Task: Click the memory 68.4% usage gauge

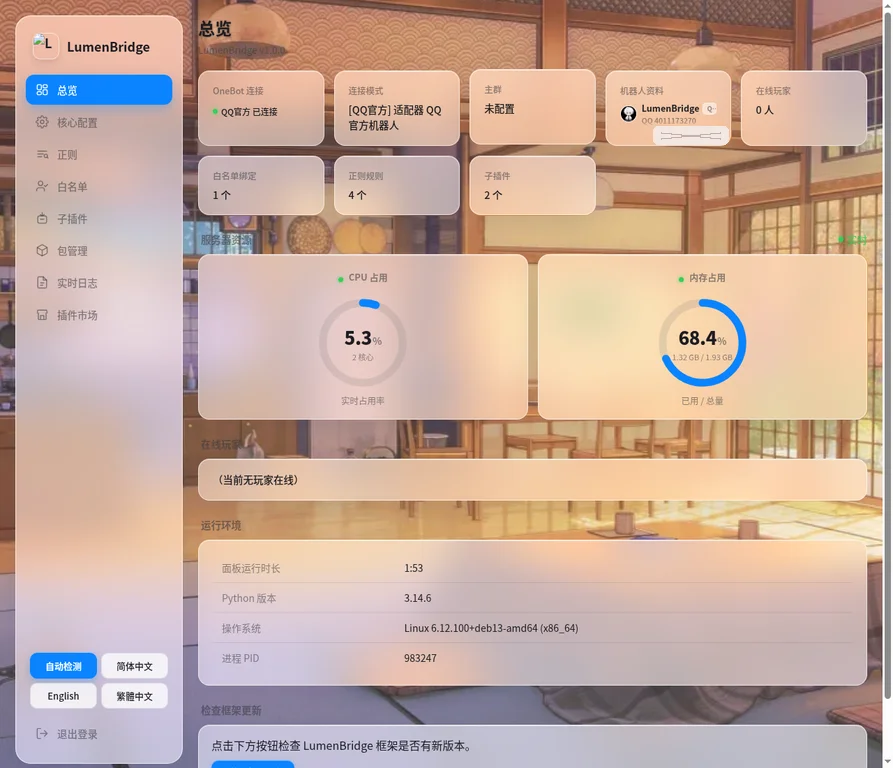Action: click(x=702, y=343)
